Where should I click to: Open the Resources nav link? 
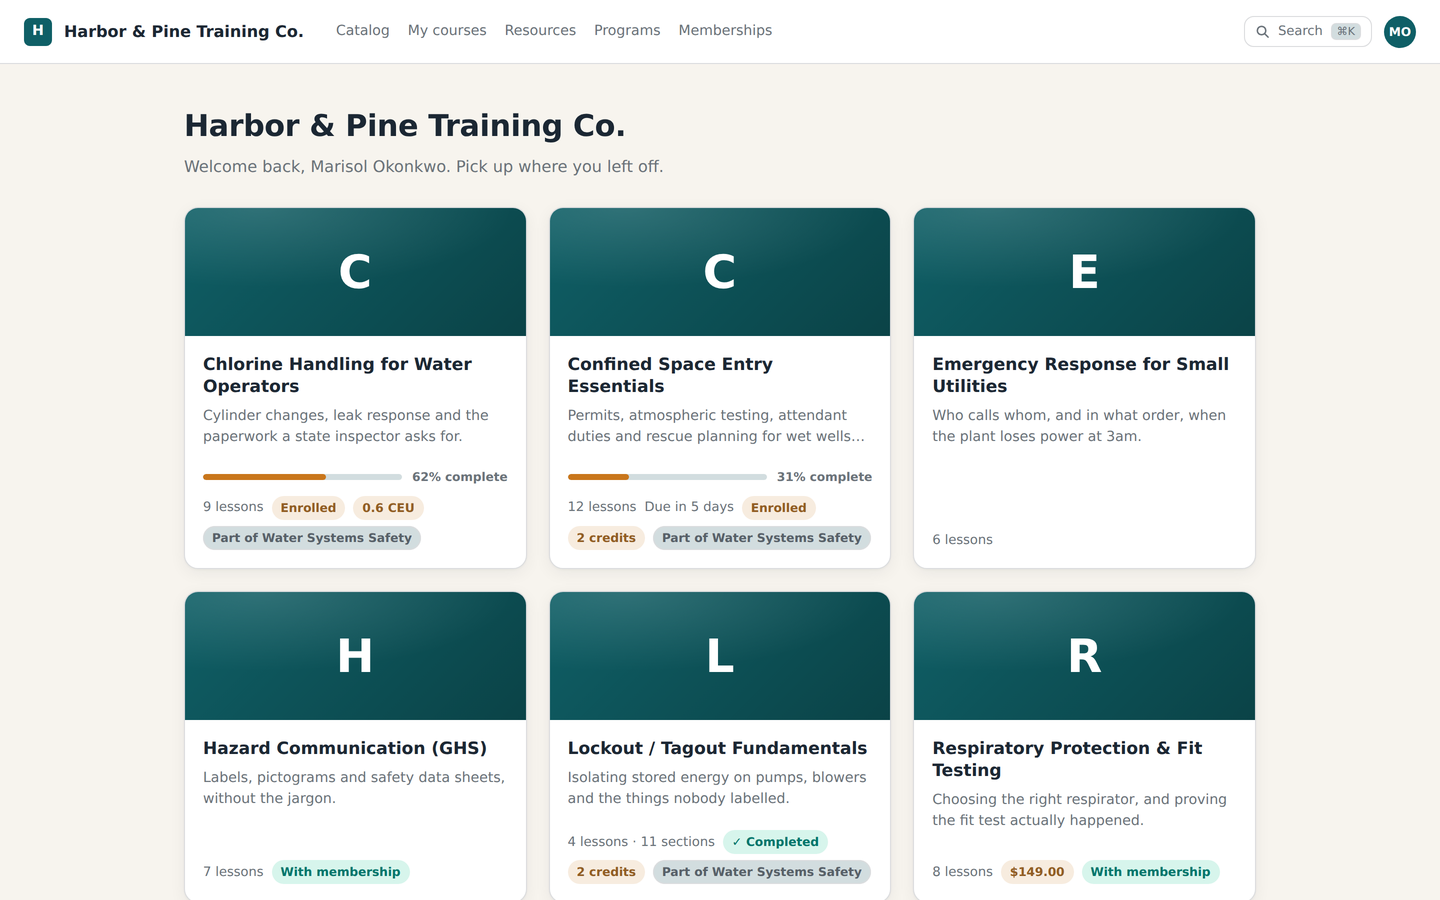point(540,31)
